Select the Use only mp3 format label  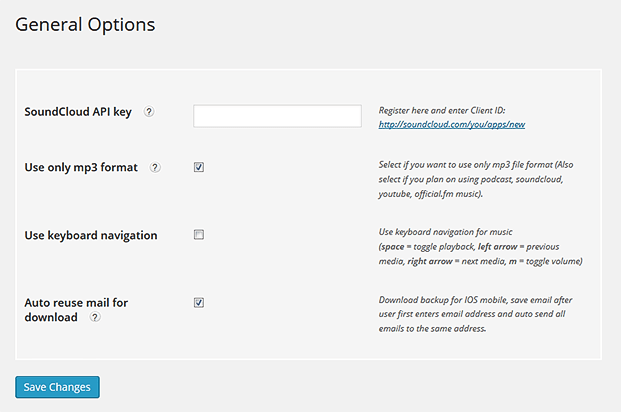(x=81, y=168)
